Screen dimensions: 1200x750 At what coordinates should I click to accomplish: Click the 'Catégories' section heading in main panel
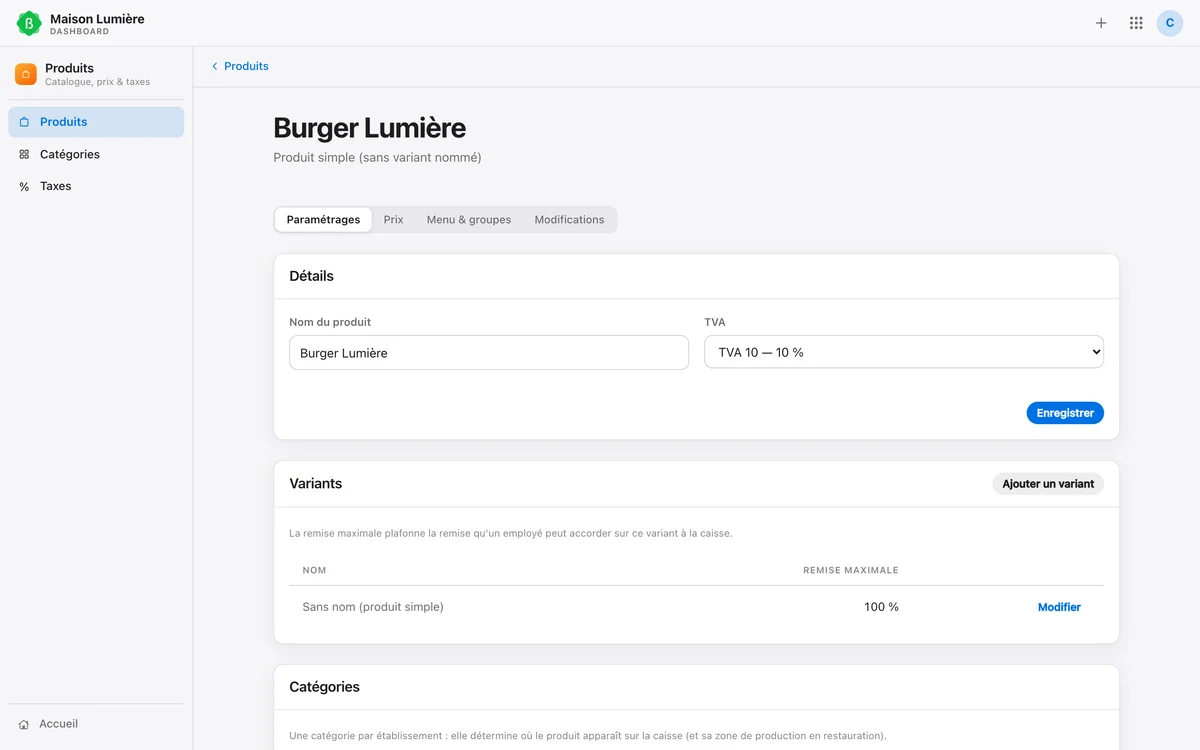pos(325,688)
